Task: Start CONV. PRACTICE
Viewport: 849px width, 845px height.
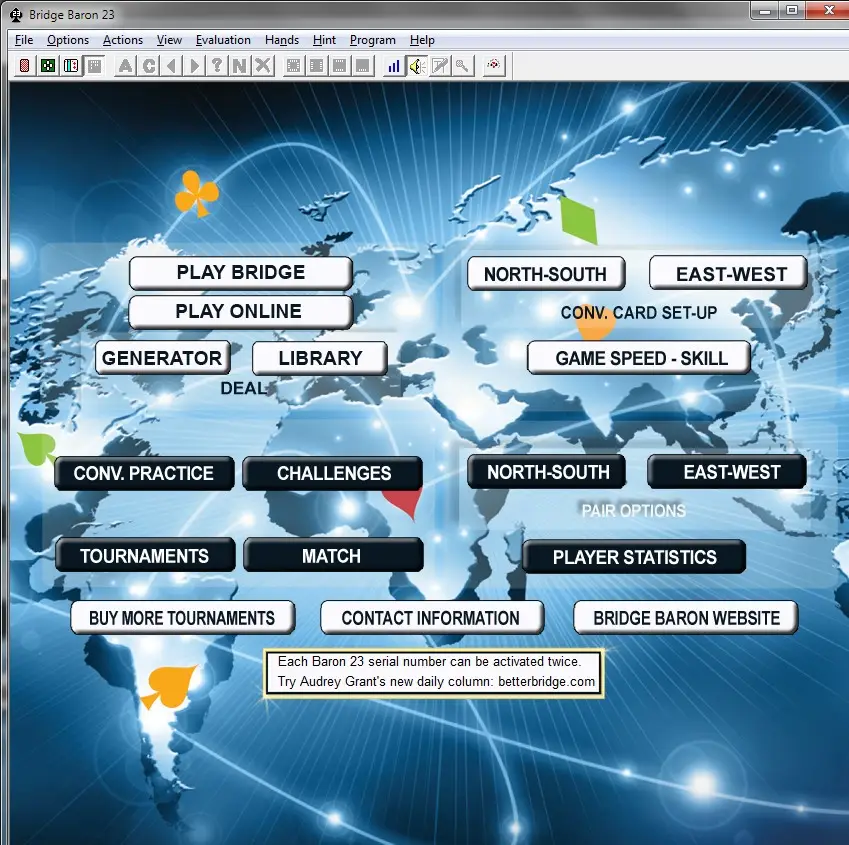Action: click(145, 474)
